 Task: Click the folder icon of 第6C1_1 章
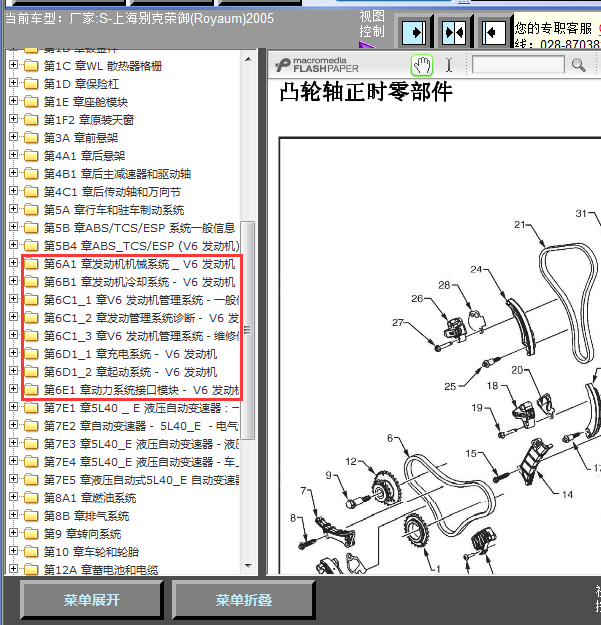(x=31, y=300)
